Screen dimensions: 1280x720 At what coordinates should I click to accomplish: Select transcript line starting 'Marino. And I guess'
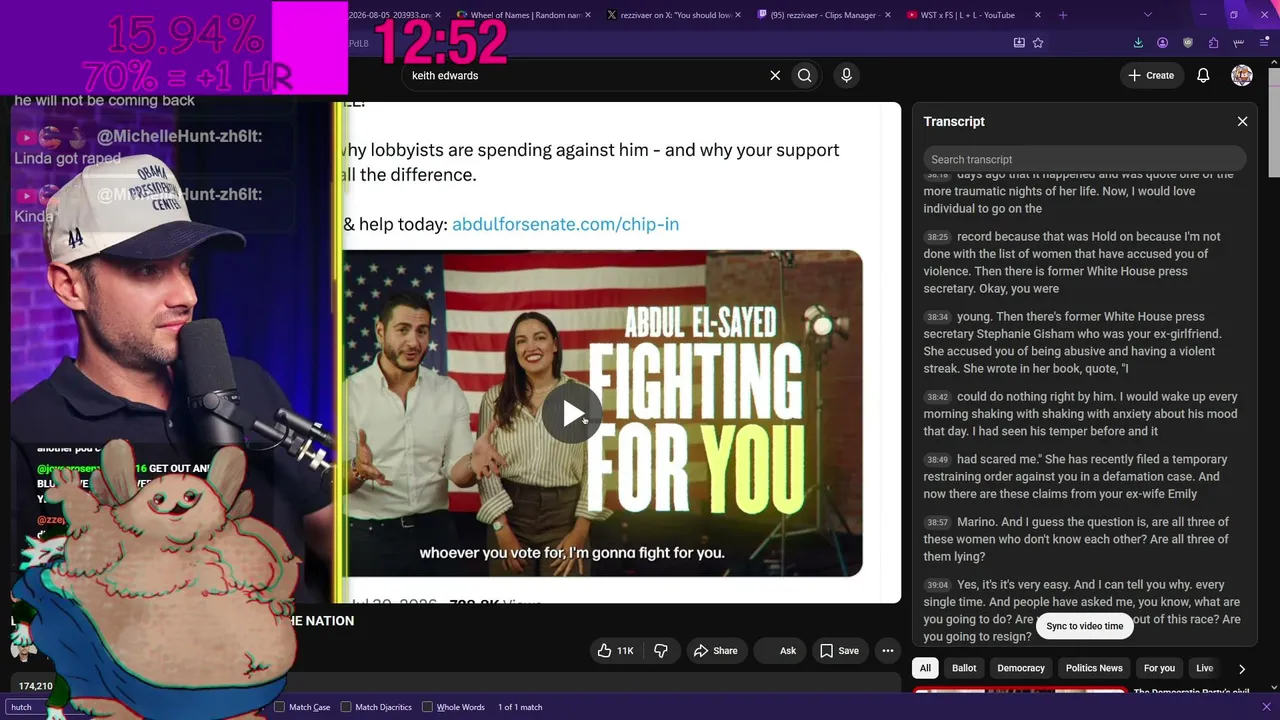1081,539
